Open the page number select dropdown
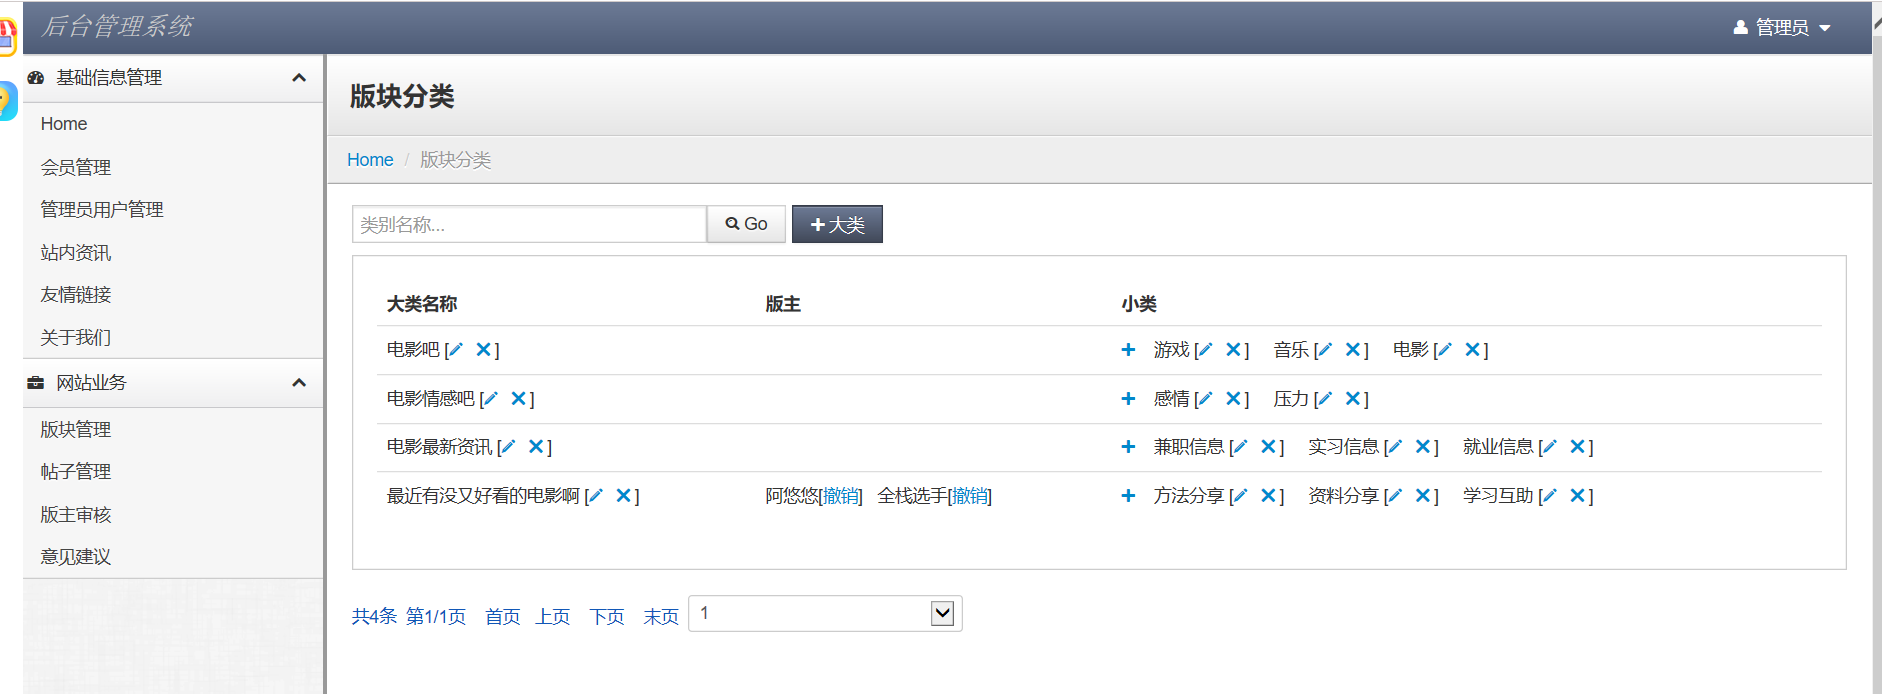Image resolution: width=1882 pixels, height=694 pixels. click(x=825, y=614)
